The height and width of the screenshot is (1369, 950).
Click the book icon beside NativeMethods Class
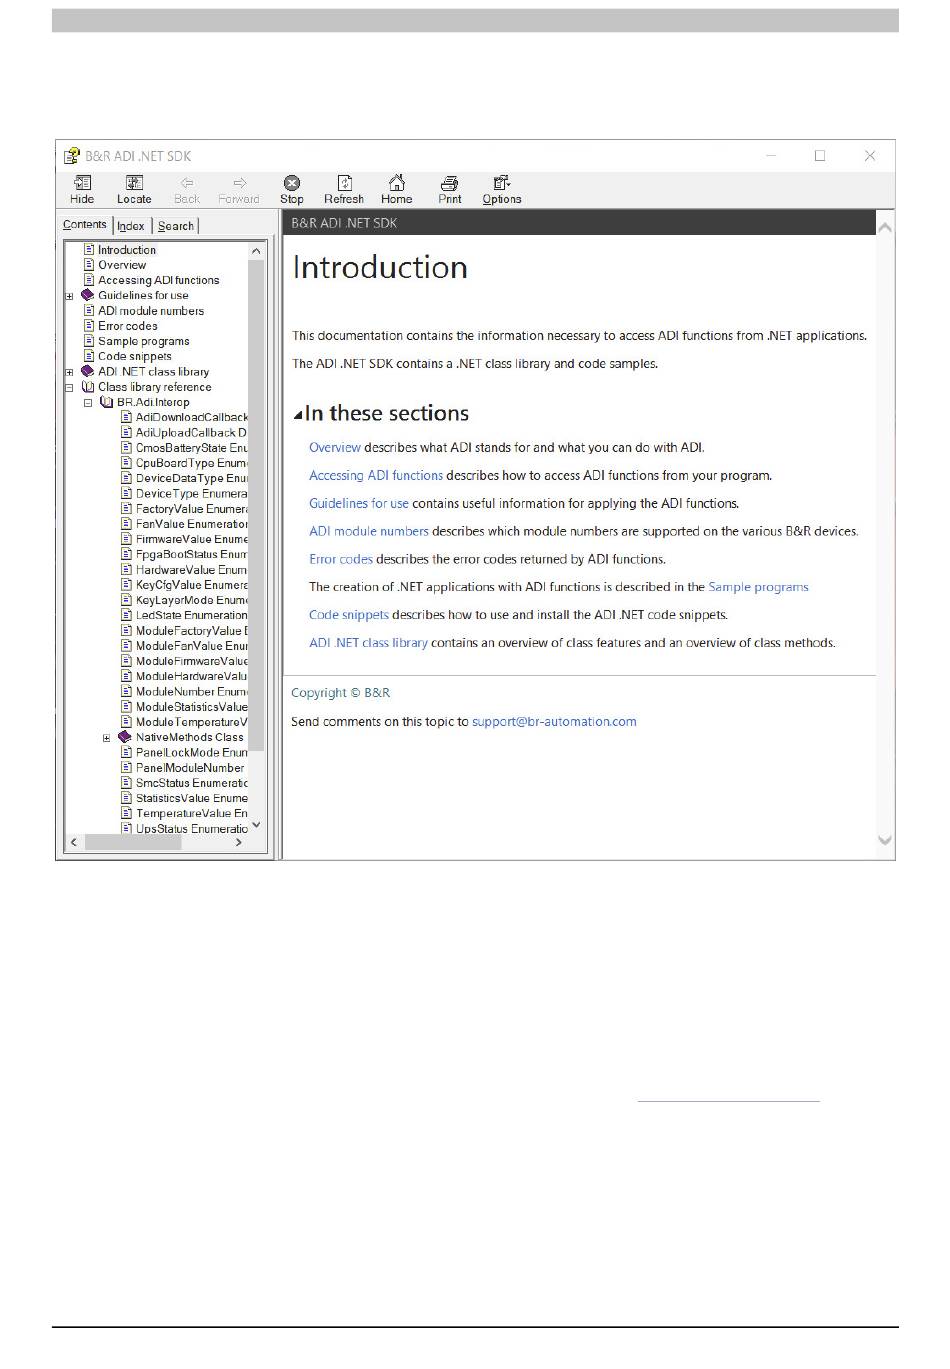[x=125, y=737]
